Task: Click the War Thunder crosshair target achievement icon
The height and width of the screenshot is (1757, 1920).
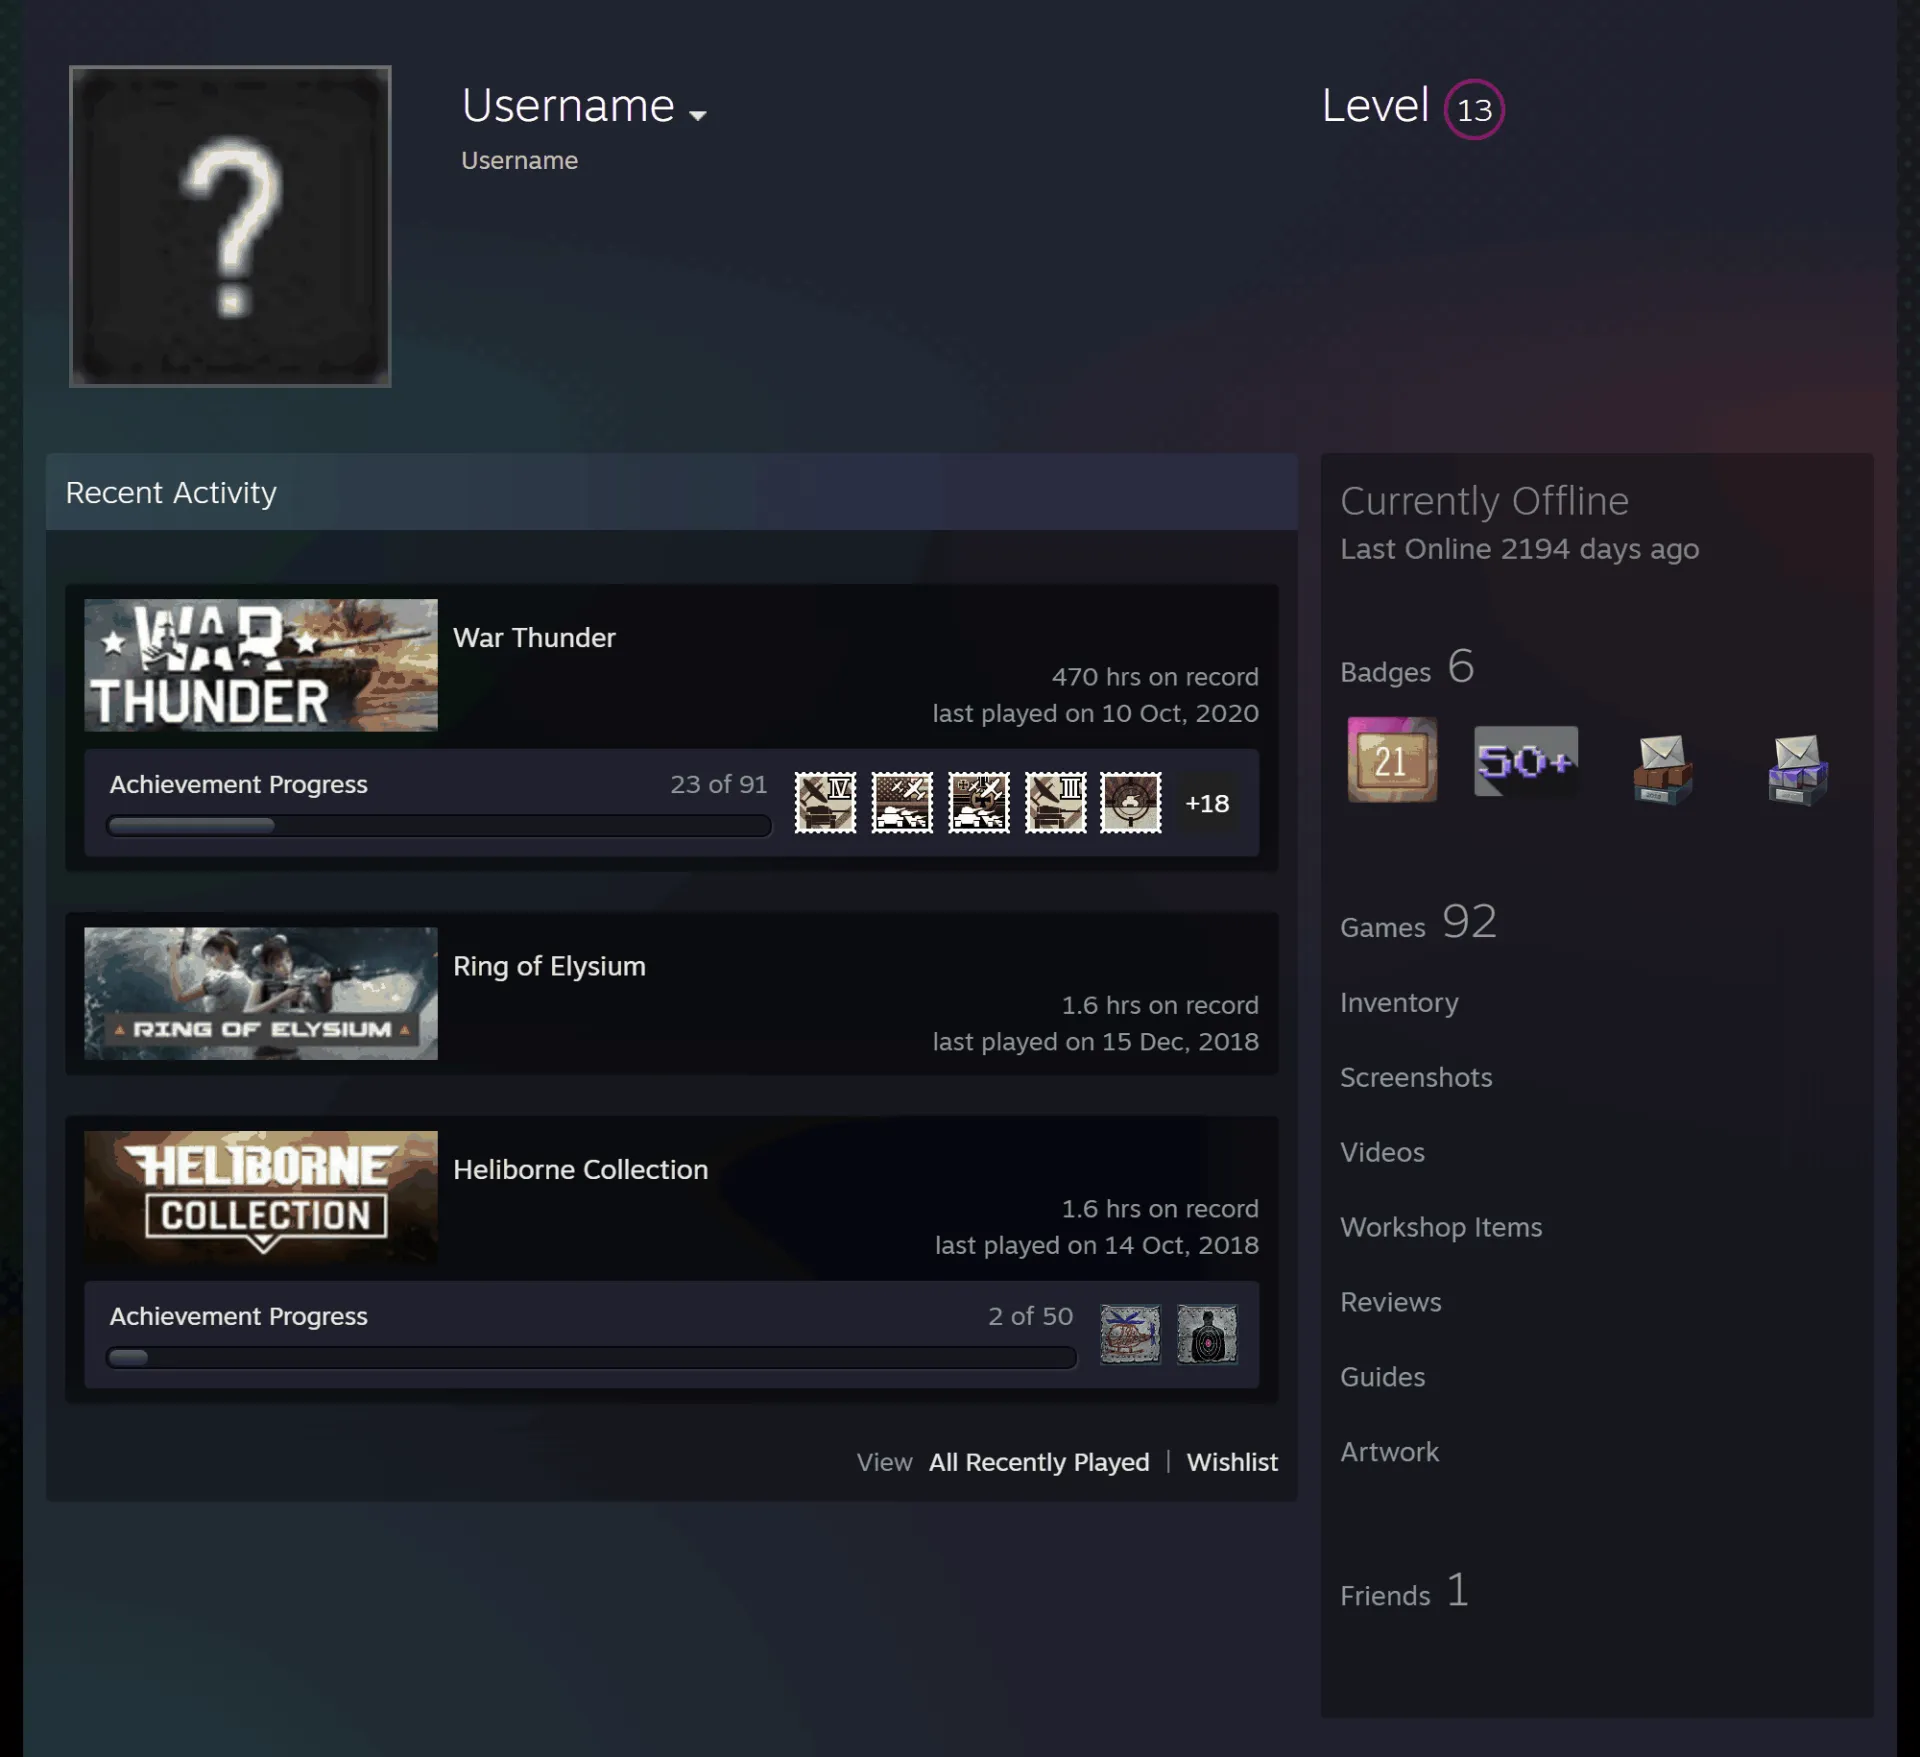Action: coord(1131,802)
